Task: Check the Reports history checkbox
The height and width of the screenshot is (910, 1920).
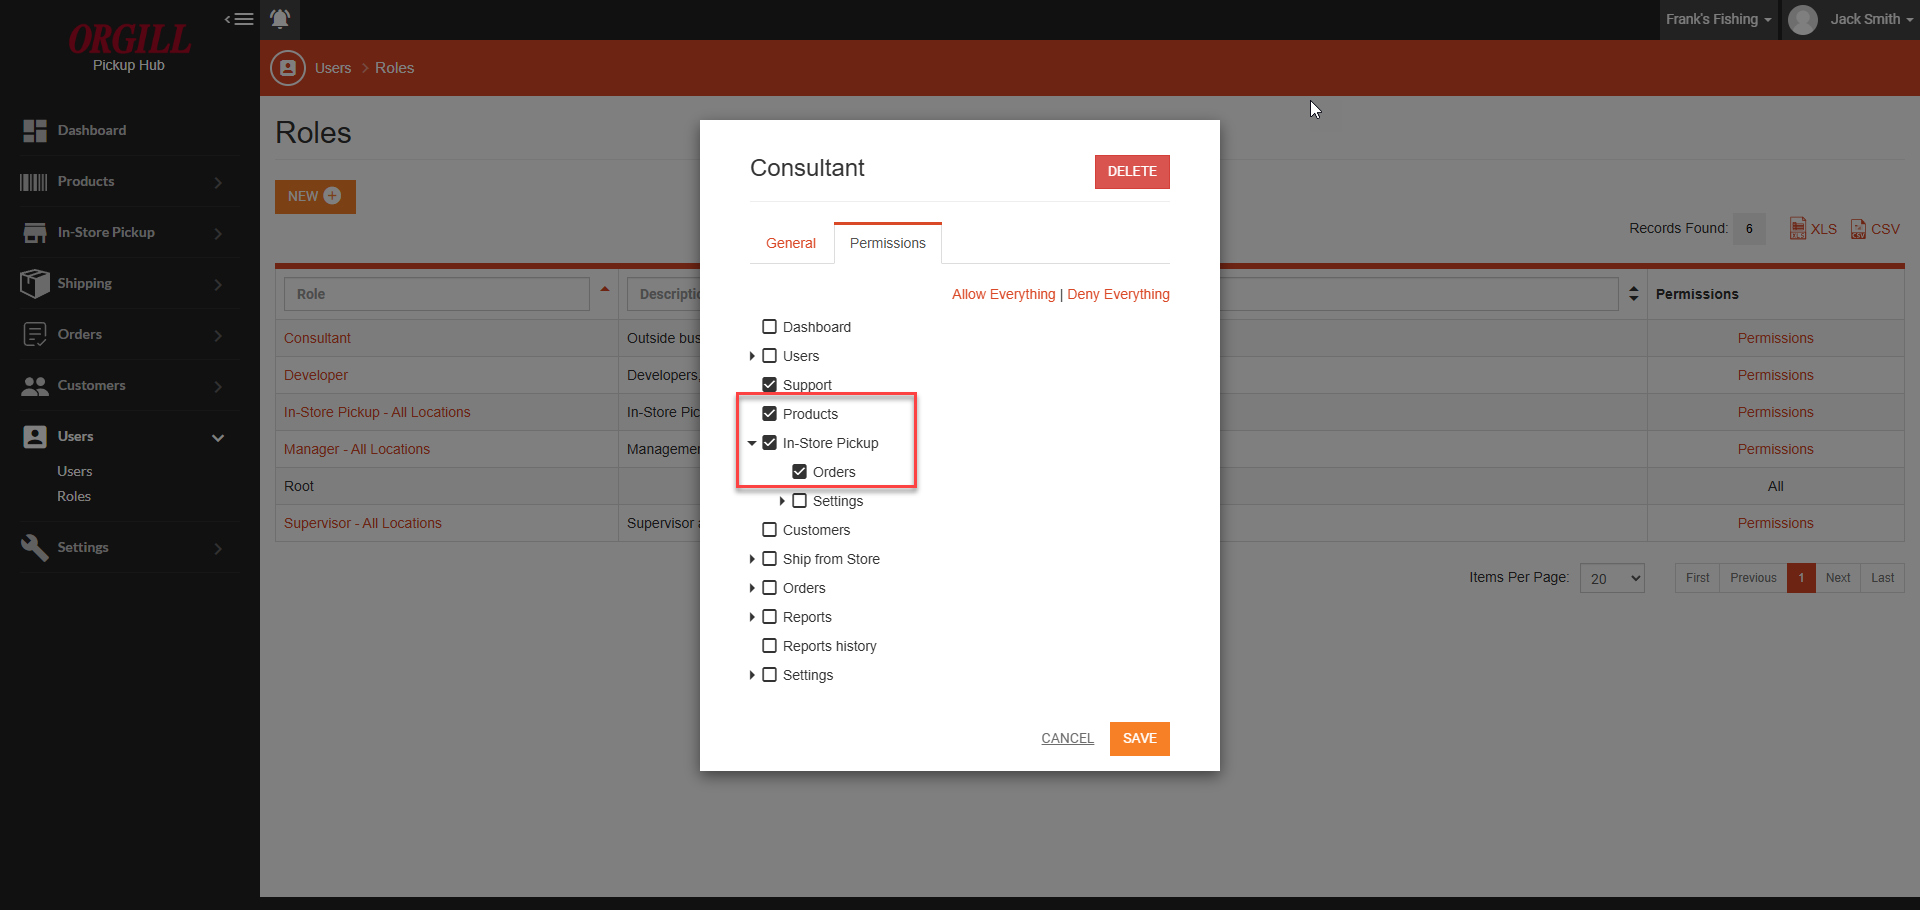Action: pos(770,646)
